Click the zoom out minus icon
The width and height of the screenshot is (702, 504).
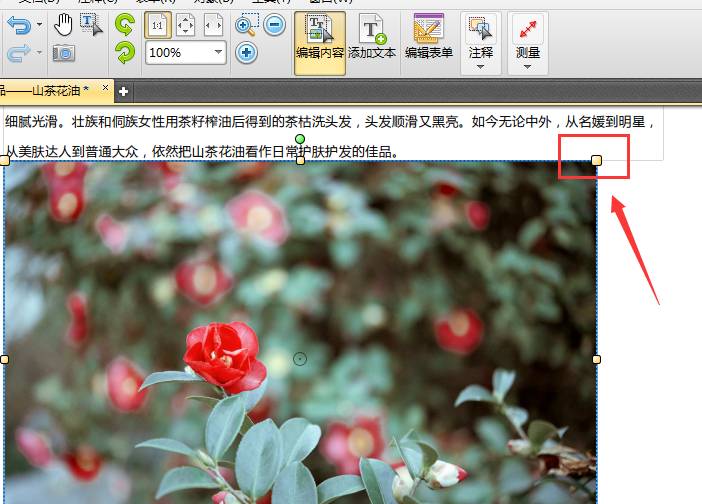click(x=274, y=25)
